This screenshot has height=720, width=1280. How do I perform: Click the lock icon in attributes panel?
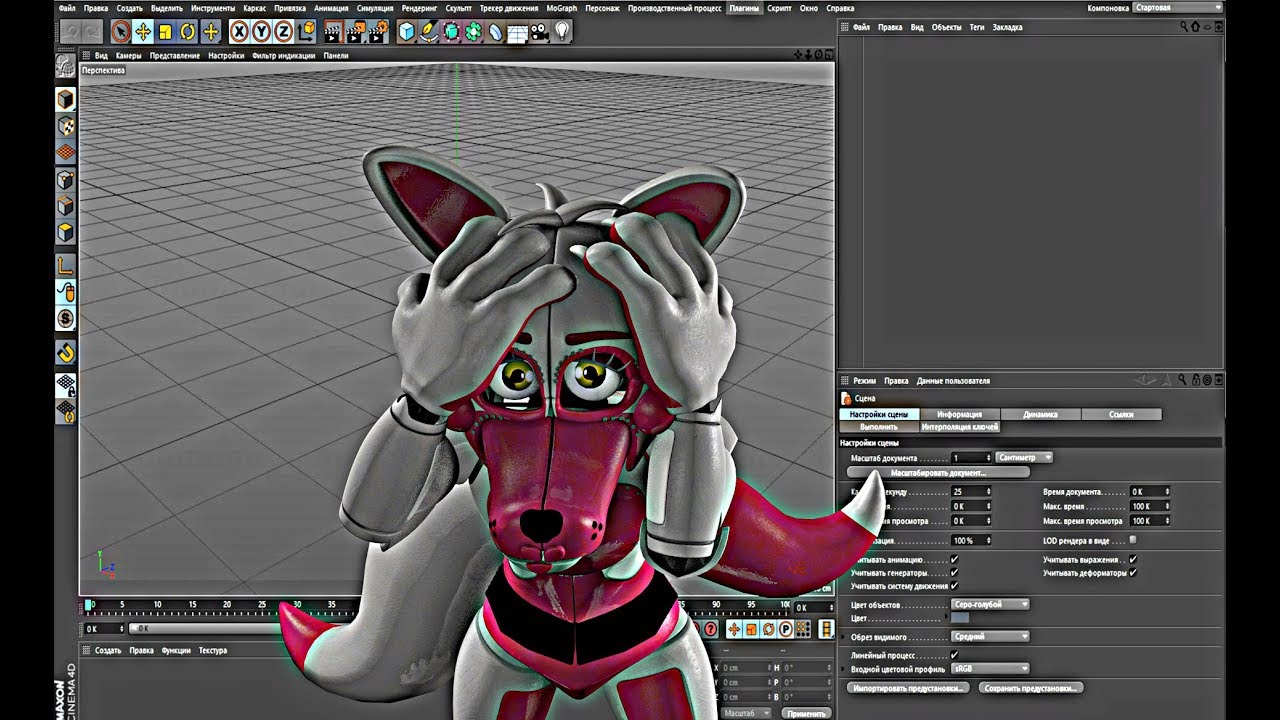tap(1194, 380)
